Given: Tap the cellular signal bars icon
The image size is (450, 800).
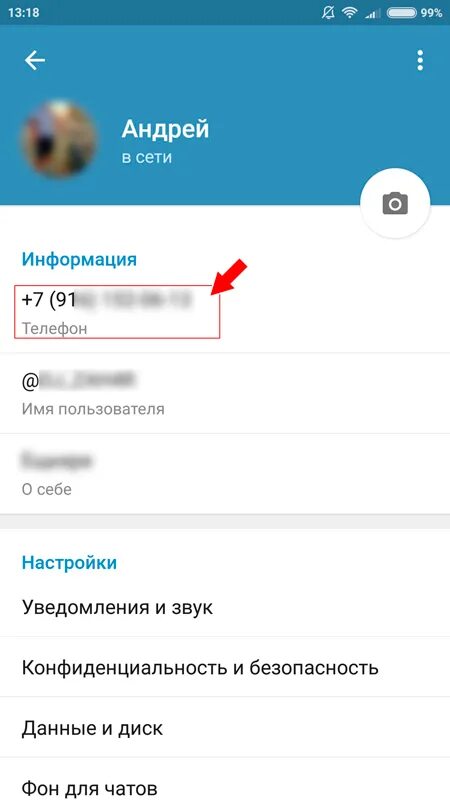Looking at the screenshot, I should (x=372, y=13).
